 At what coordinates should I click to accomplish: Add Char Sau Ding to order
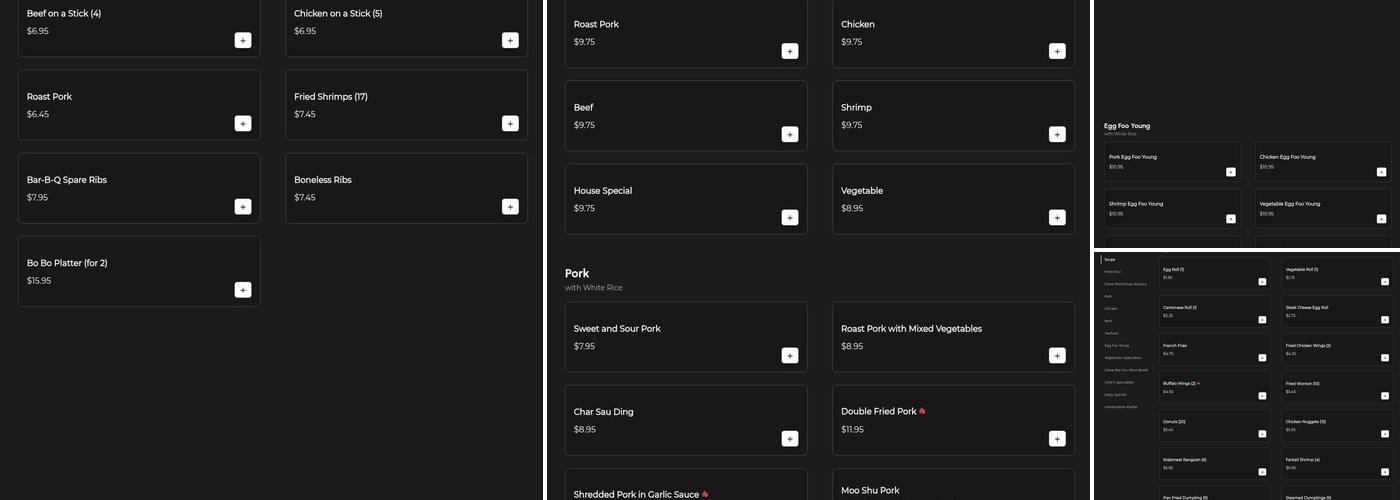[790, 438]
